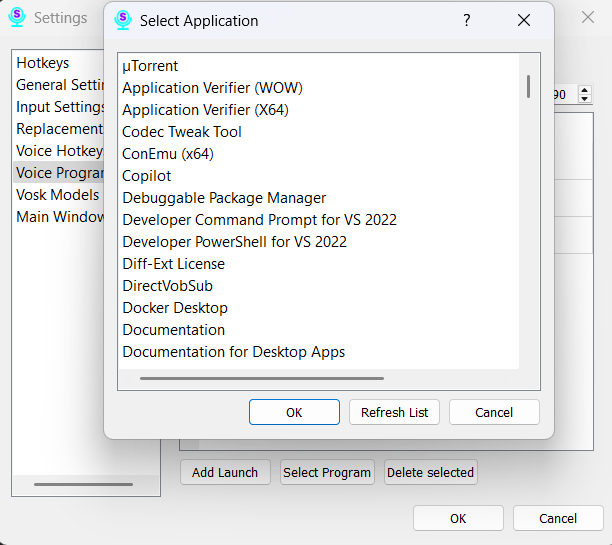Click the Select Application dialog's microphone icon
612x545 pixels.
(123, 20)
